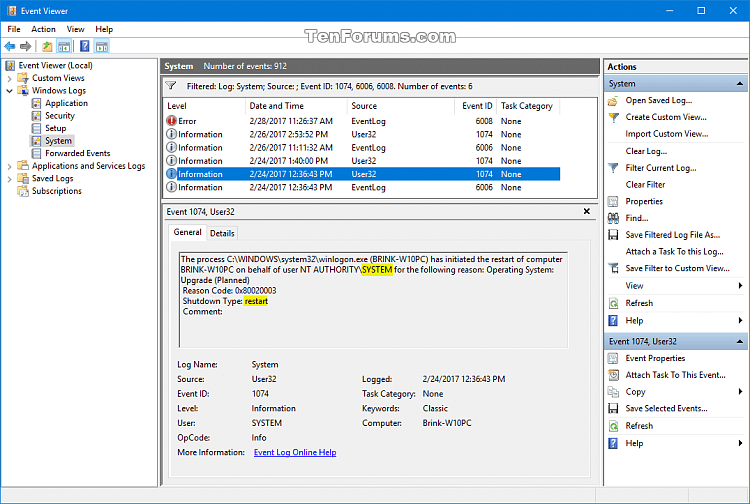Open the File menu
Viewport: 750px width, 504px height.
[x=14, y=29]
